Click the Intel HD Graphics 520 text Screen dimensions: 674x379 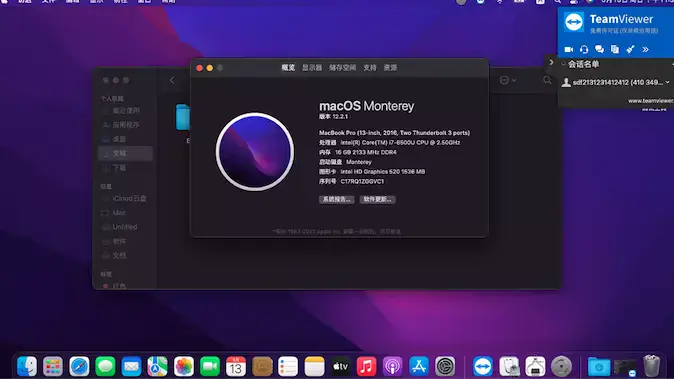(383, 171)
